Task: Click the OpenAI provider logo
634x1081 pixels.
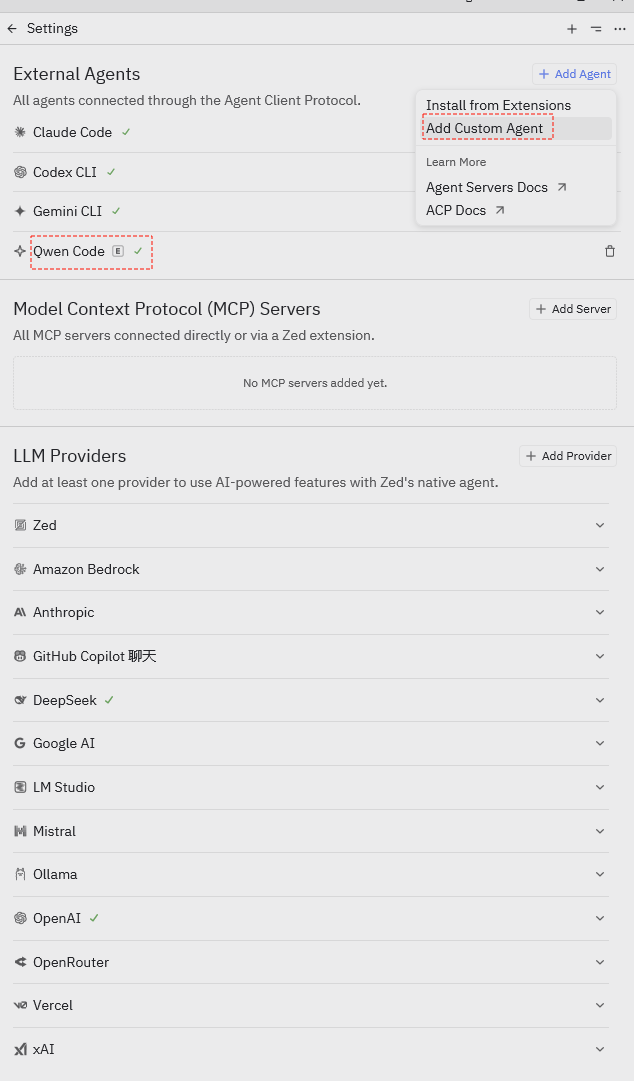Action: click(20, 918)
